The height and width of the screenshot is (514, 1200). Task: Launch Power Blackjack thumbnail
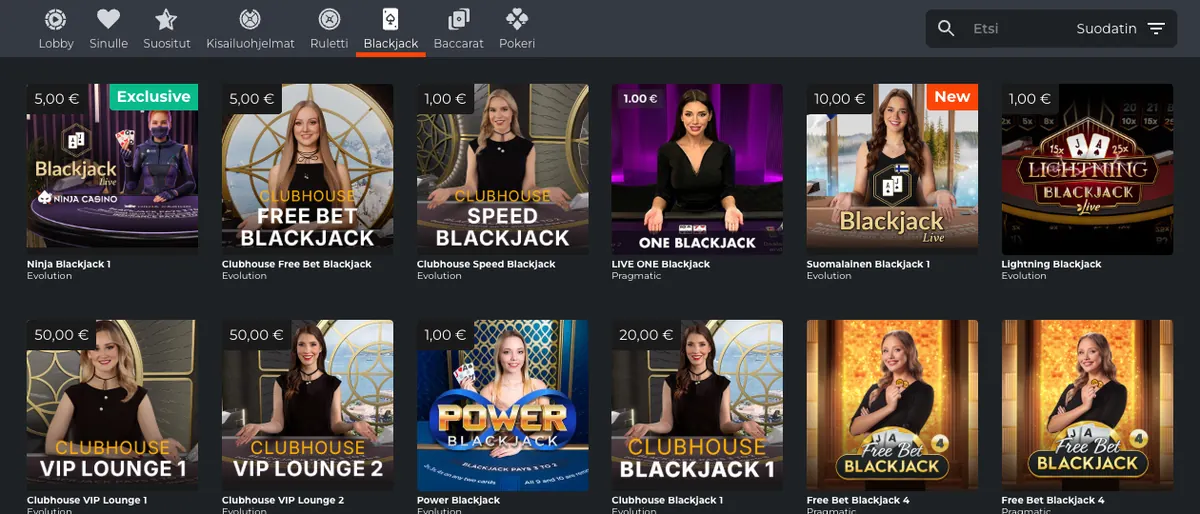[502, 403]
